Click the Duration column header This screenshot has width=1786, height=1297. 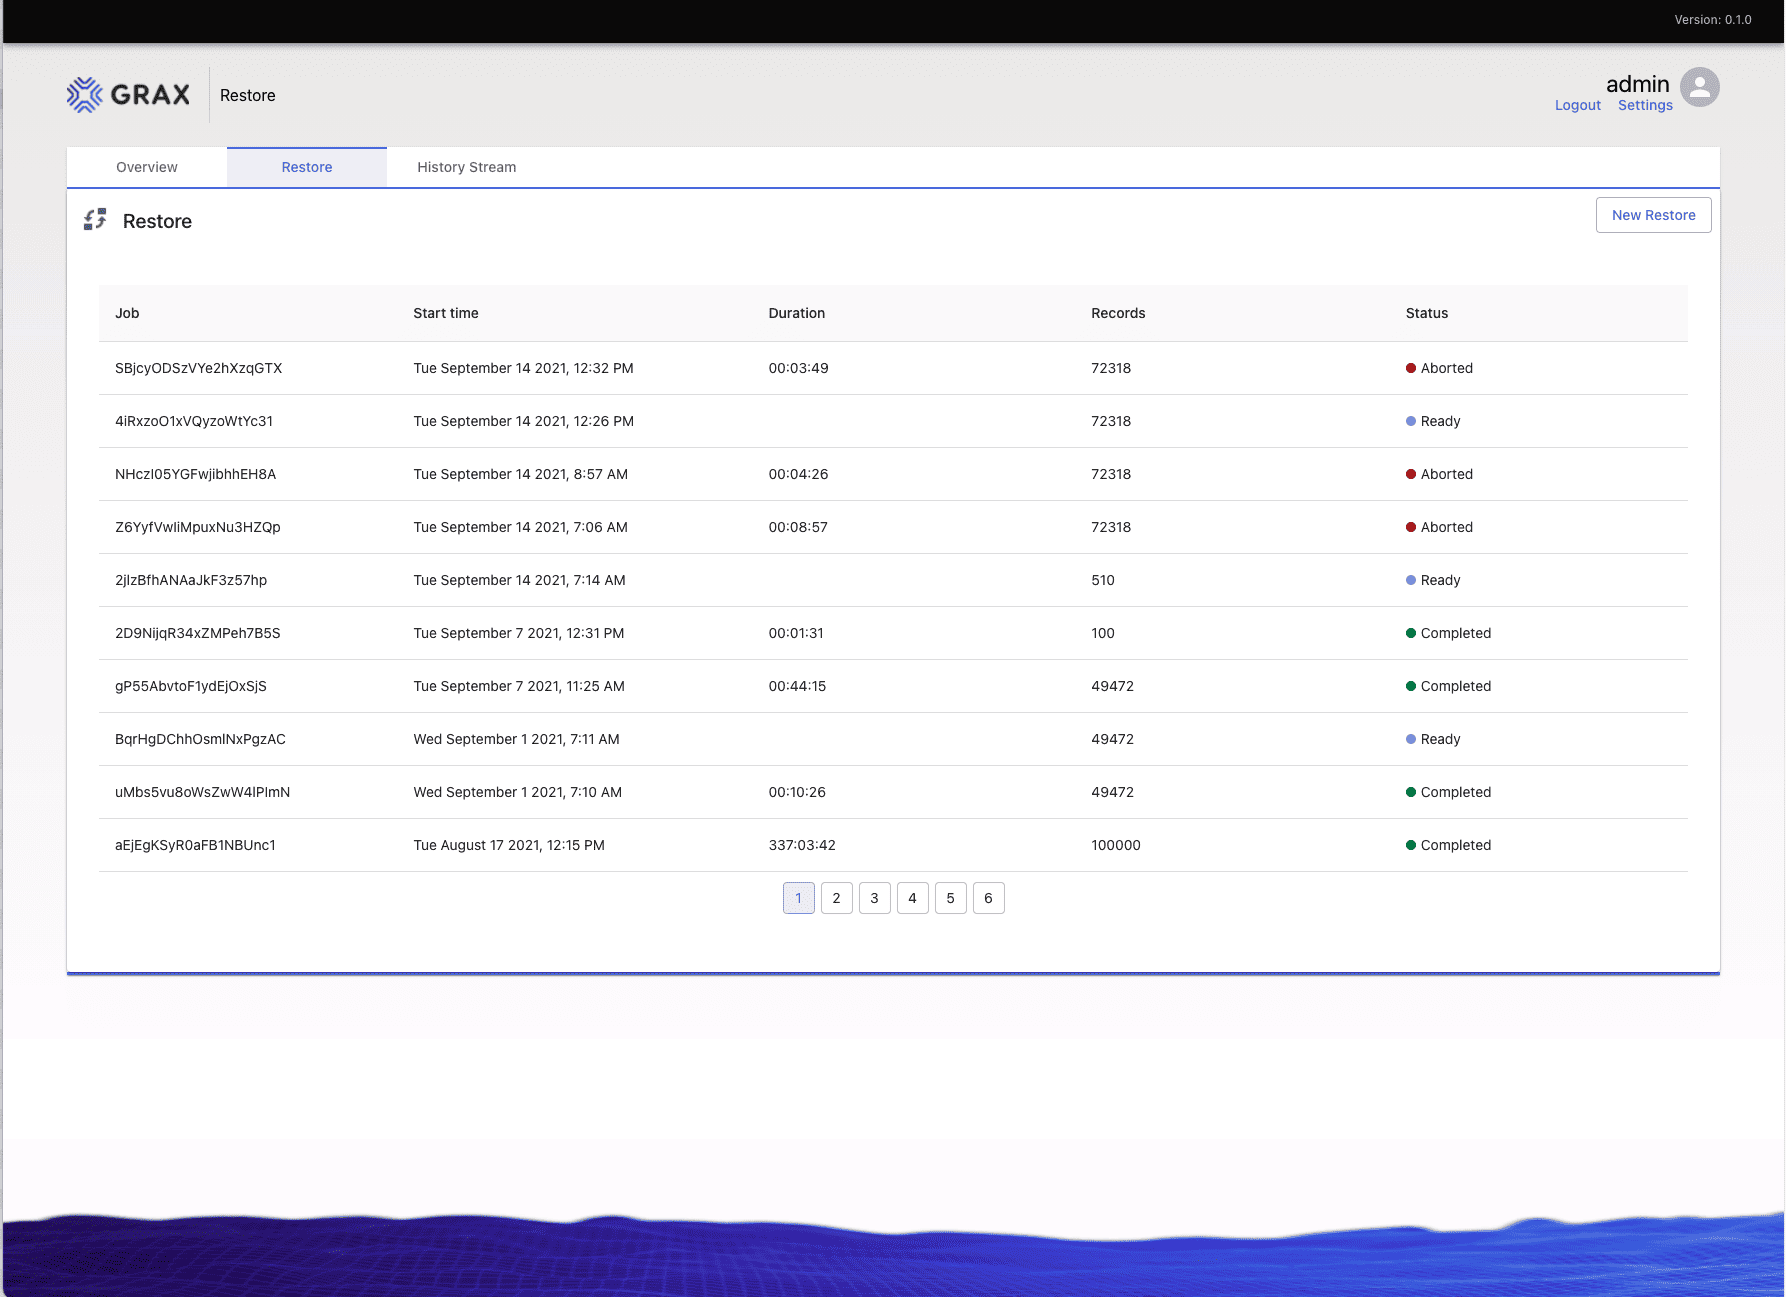pyautogui.click(x=796, y=313)
